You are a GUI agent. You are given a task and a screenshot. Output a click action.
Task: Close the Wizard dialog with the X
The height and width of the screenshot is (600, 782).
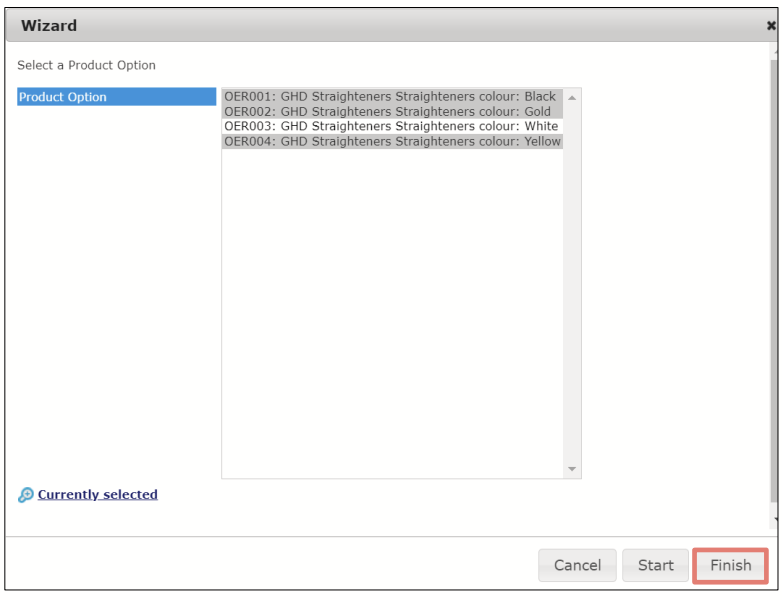[x=771, y=25]
